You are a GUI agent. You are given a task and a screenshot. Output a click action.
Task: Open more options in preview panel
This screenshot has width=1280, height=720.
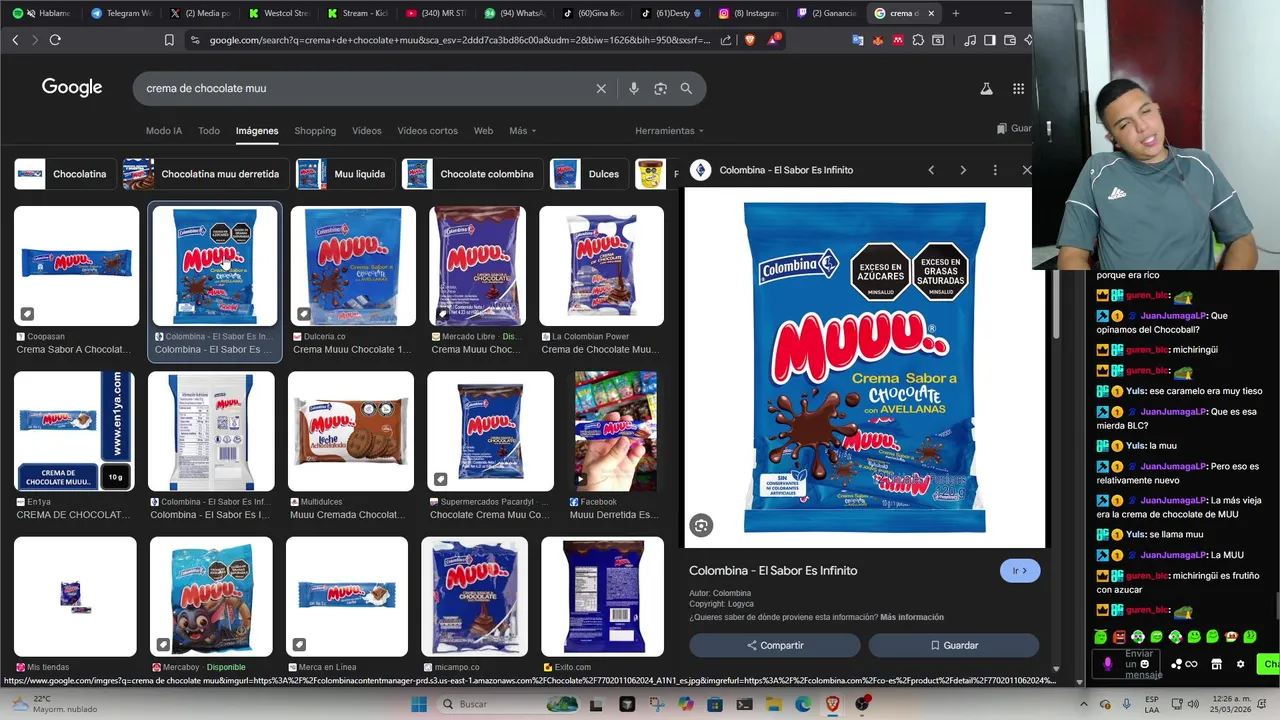pyautogui.click(x=995, y=170)
